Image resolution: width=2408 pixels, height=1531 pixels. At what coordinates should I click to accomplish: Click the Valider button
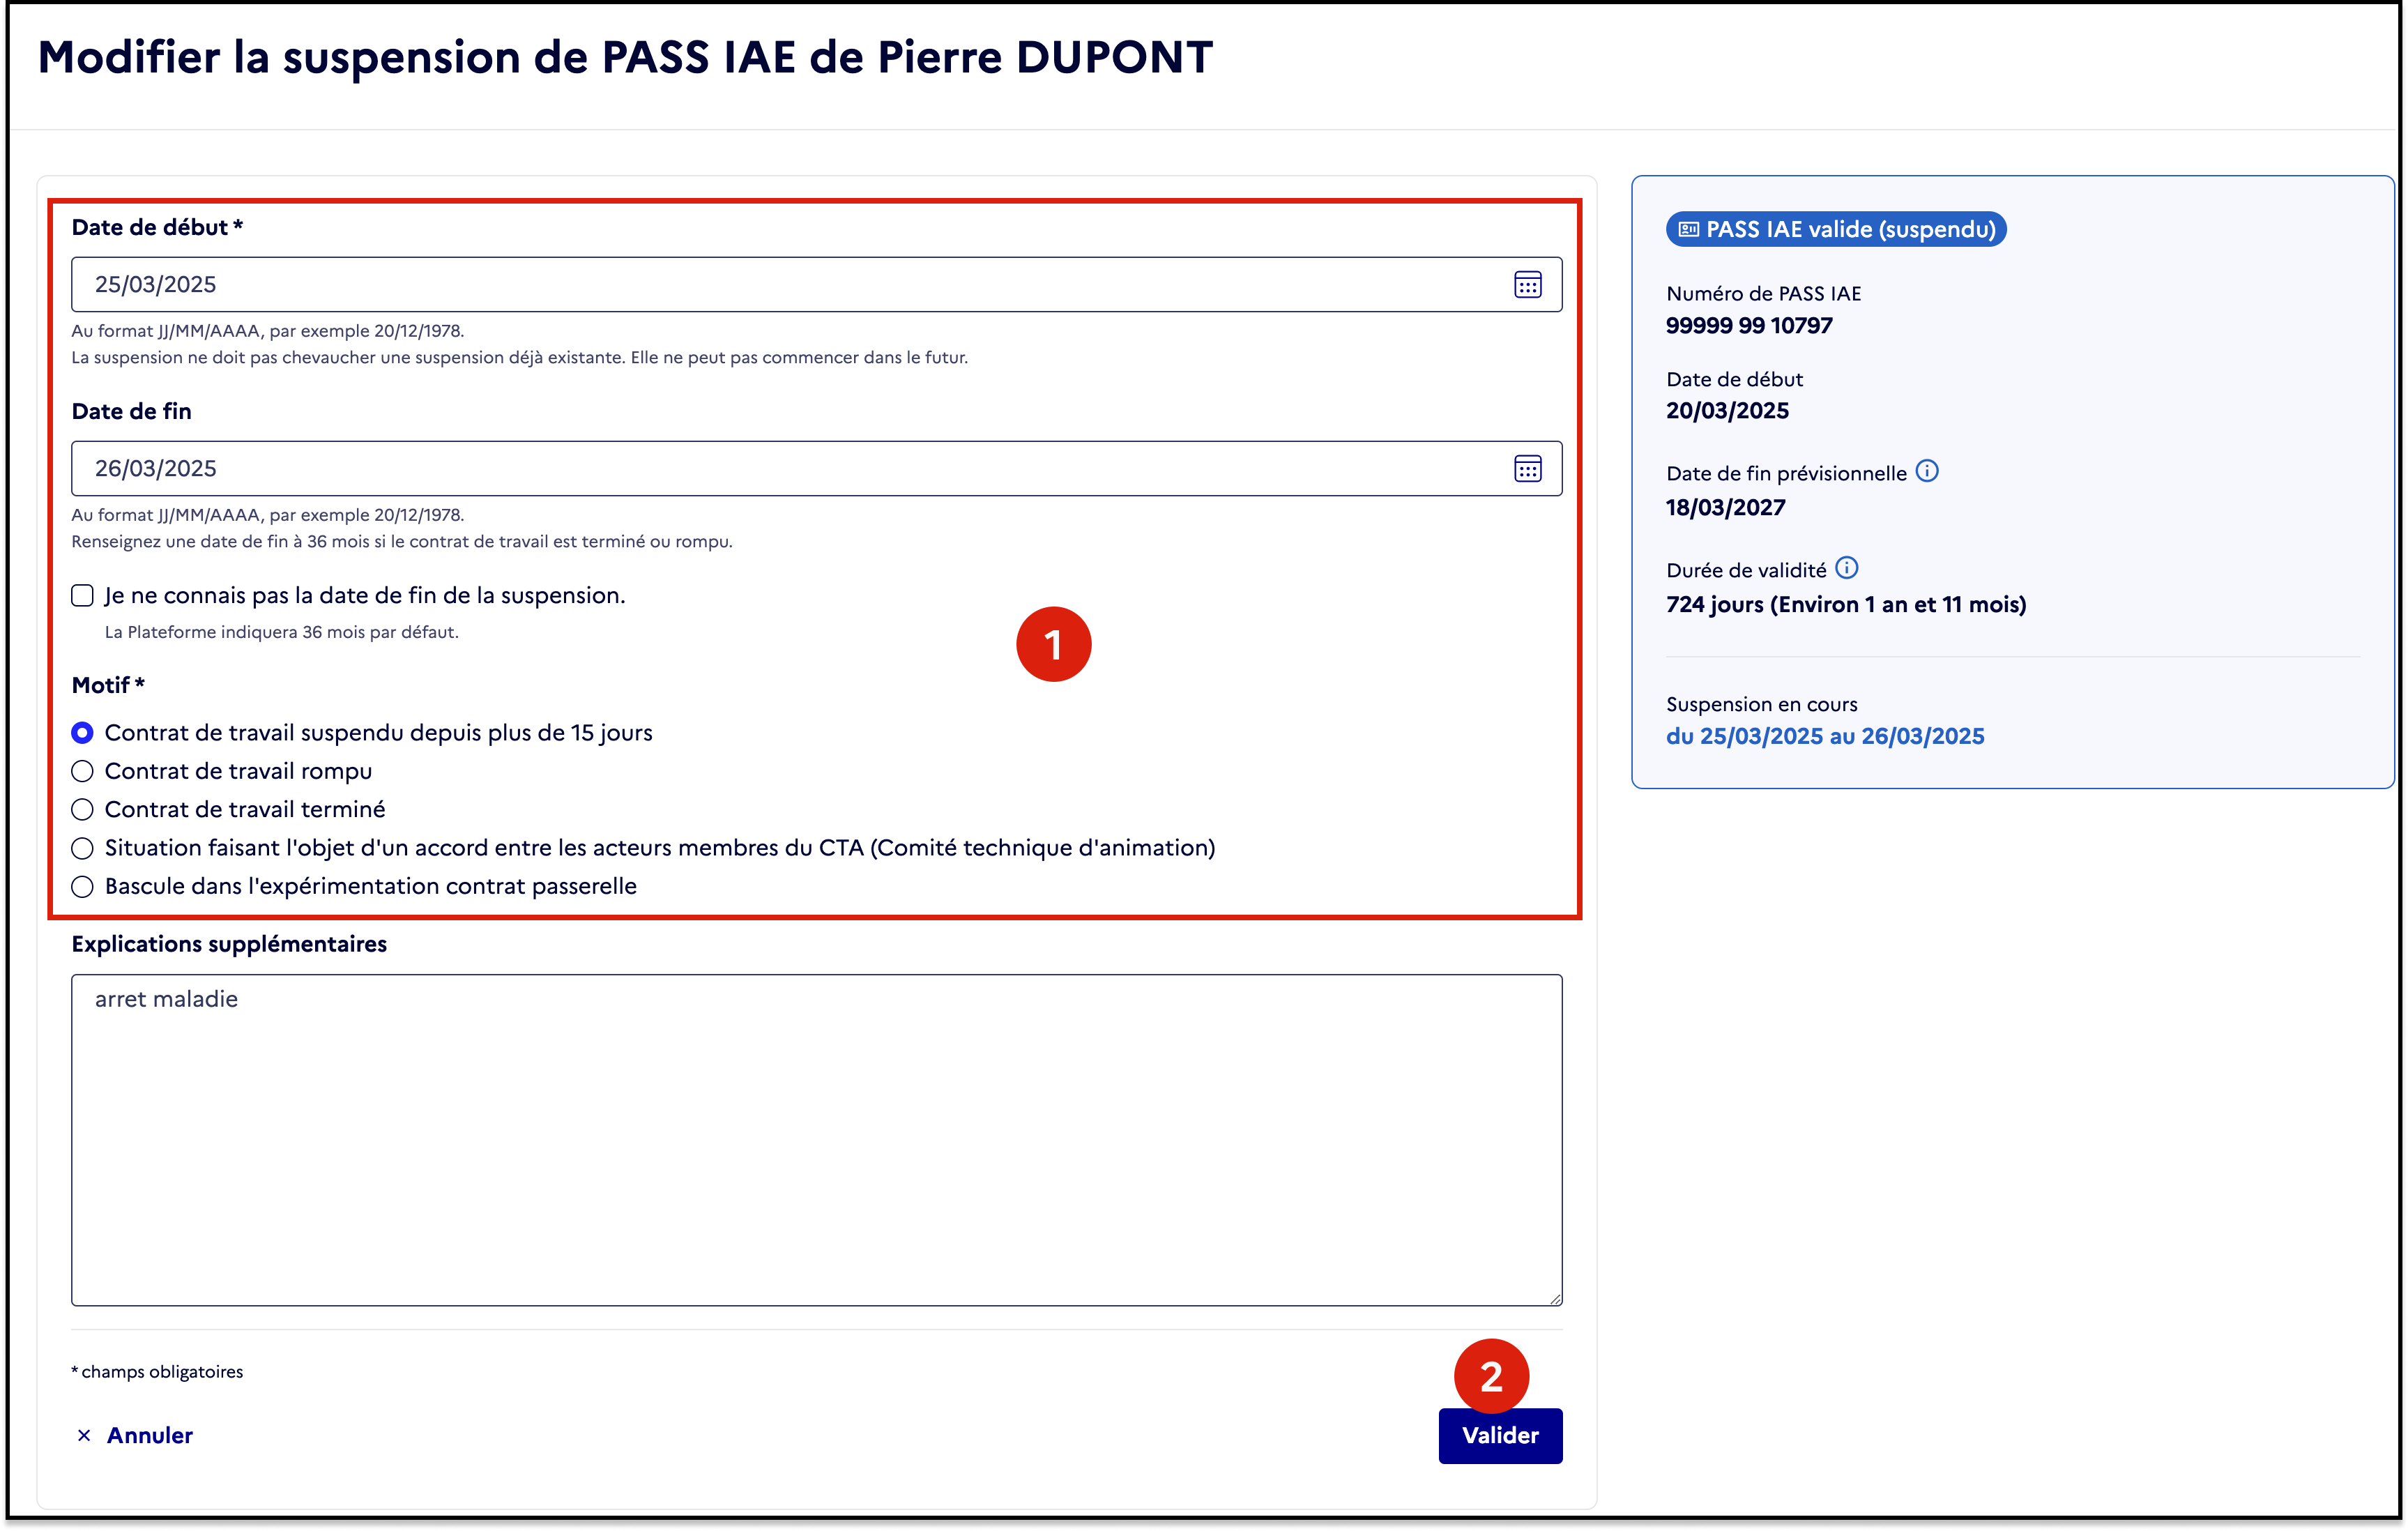1500,1435
